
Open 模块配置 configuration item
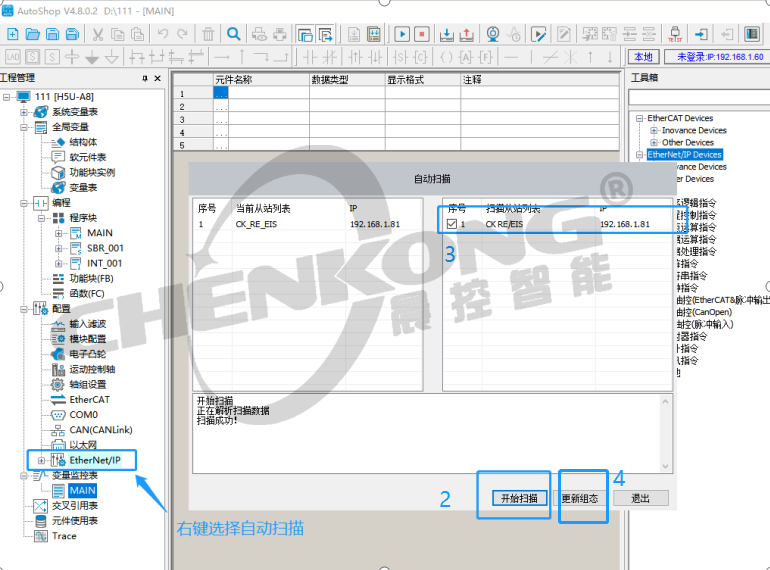click(87, 339)
